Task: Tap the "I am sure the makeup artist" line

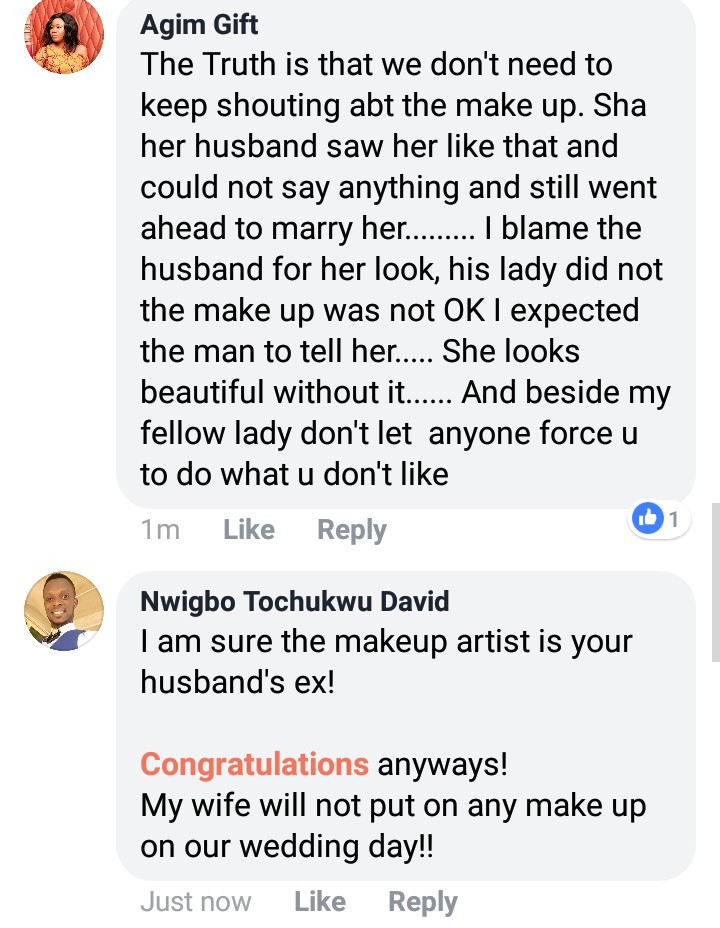Action: point(386,640)
